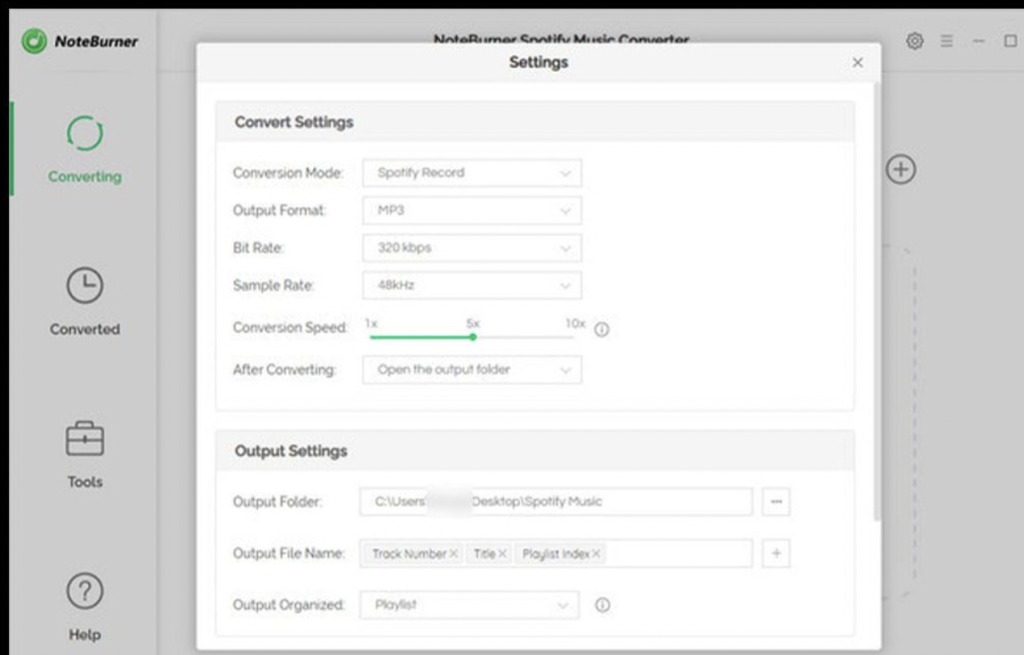Click the Output Organized info icon
1024x655 pixels.
point(602,605)
